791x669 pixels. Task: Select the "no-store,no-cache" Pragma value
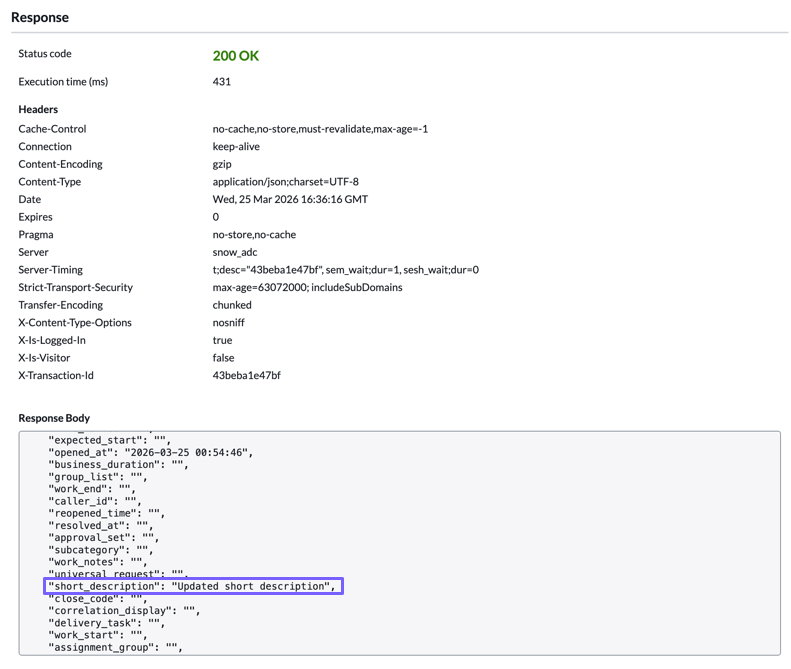coord(254,235)
